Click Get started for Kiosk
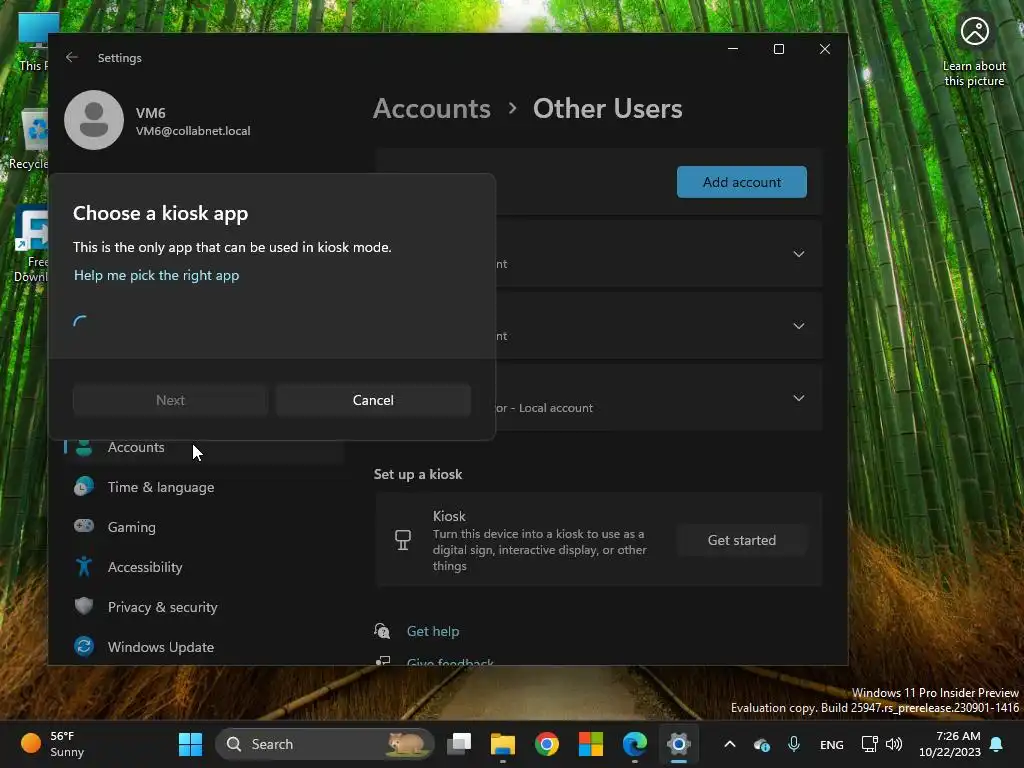 741,540
